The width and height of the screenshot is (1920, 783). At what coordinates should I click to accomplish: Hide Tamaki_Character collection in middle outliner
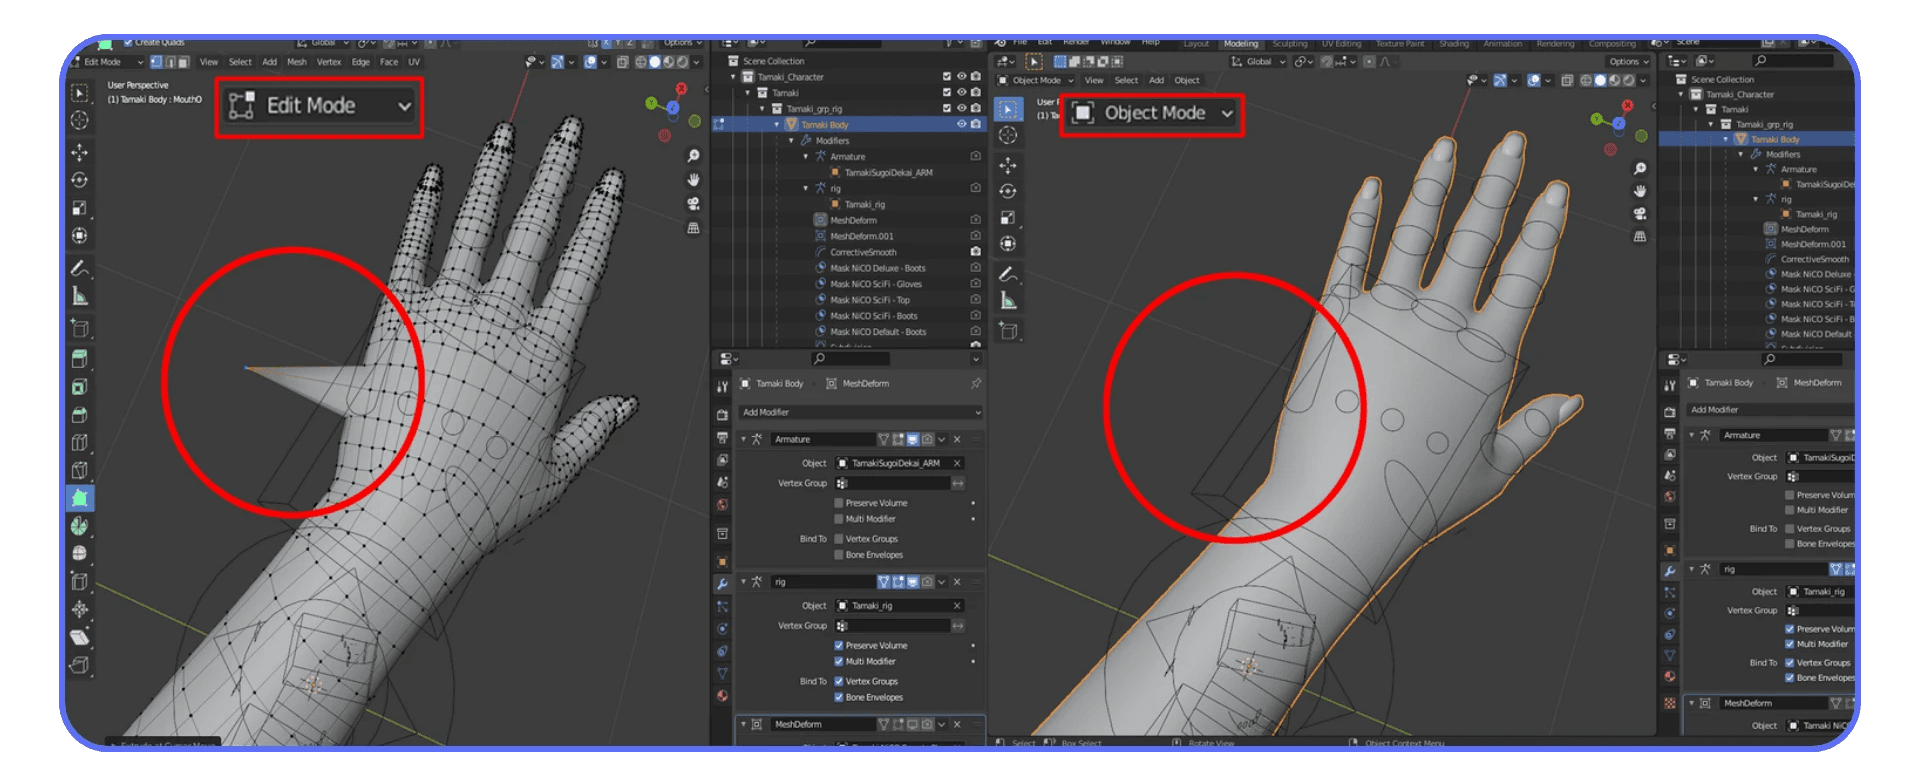point(962,77)
